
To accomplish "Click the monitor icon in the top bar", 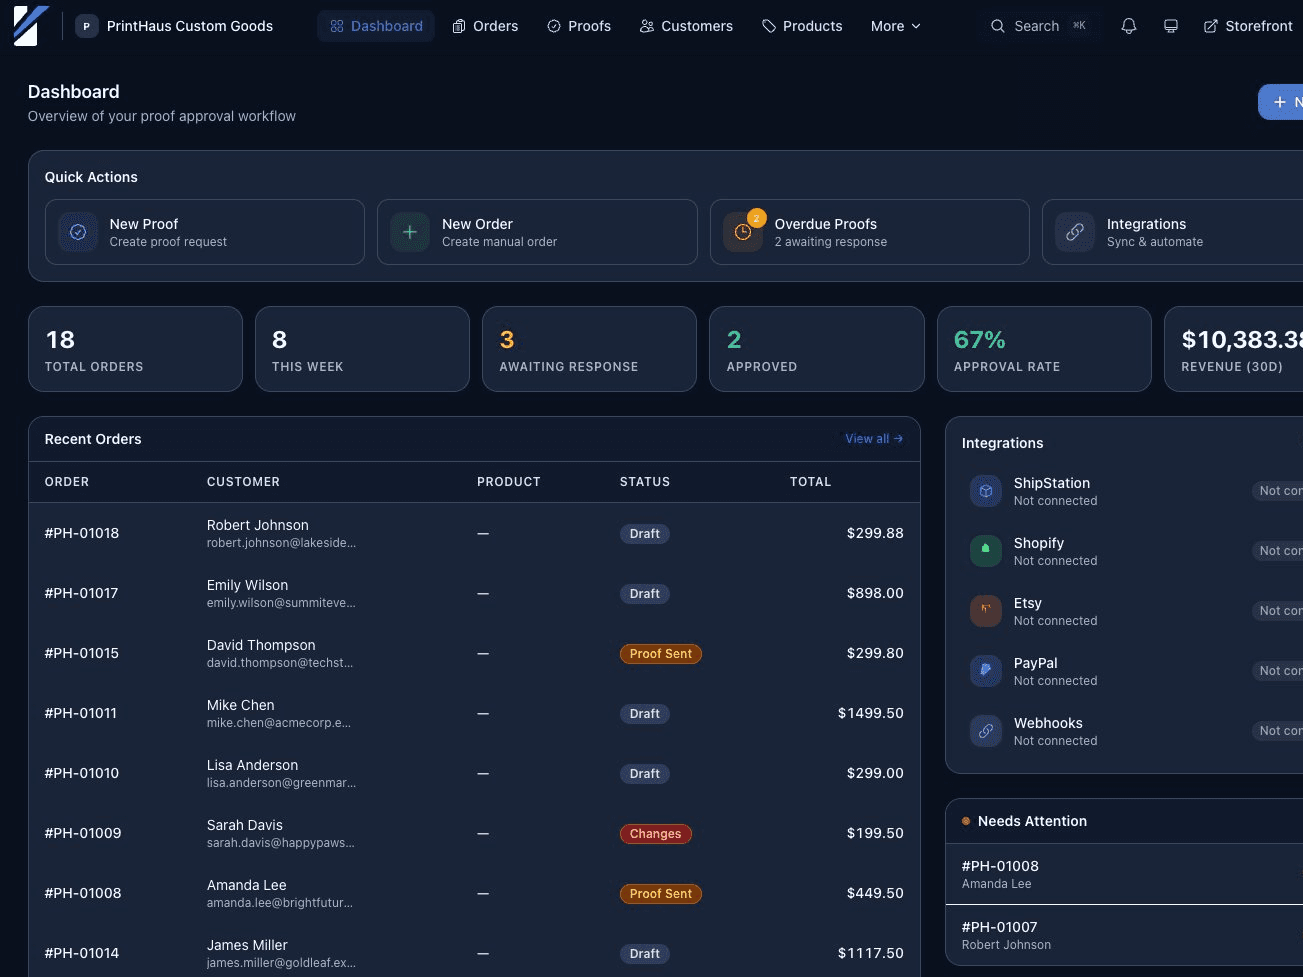I will point(1170,25).
